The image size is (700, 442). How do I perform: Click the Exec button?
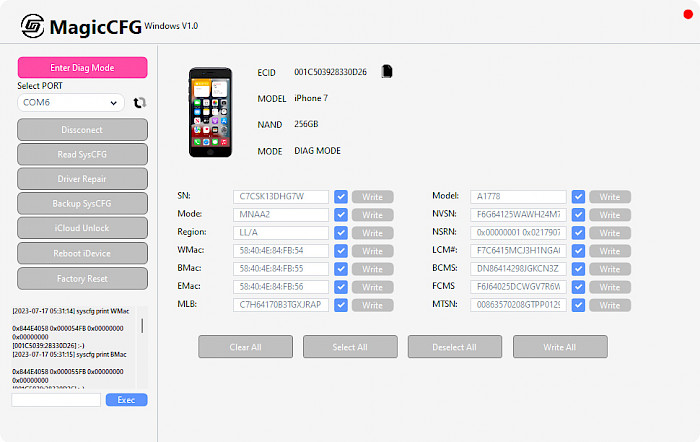tap(126, 400)
